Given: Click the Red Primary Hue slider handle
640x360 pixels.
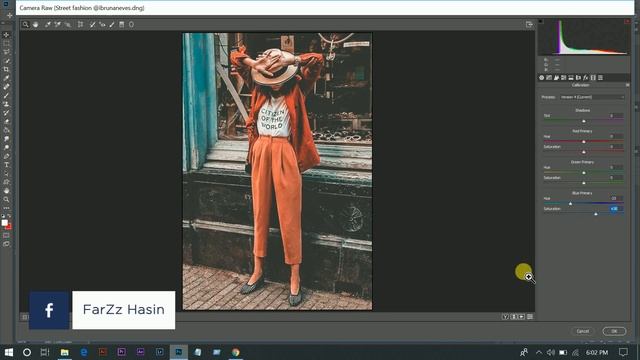Looking at the screenshot, I should click(584, 142).
